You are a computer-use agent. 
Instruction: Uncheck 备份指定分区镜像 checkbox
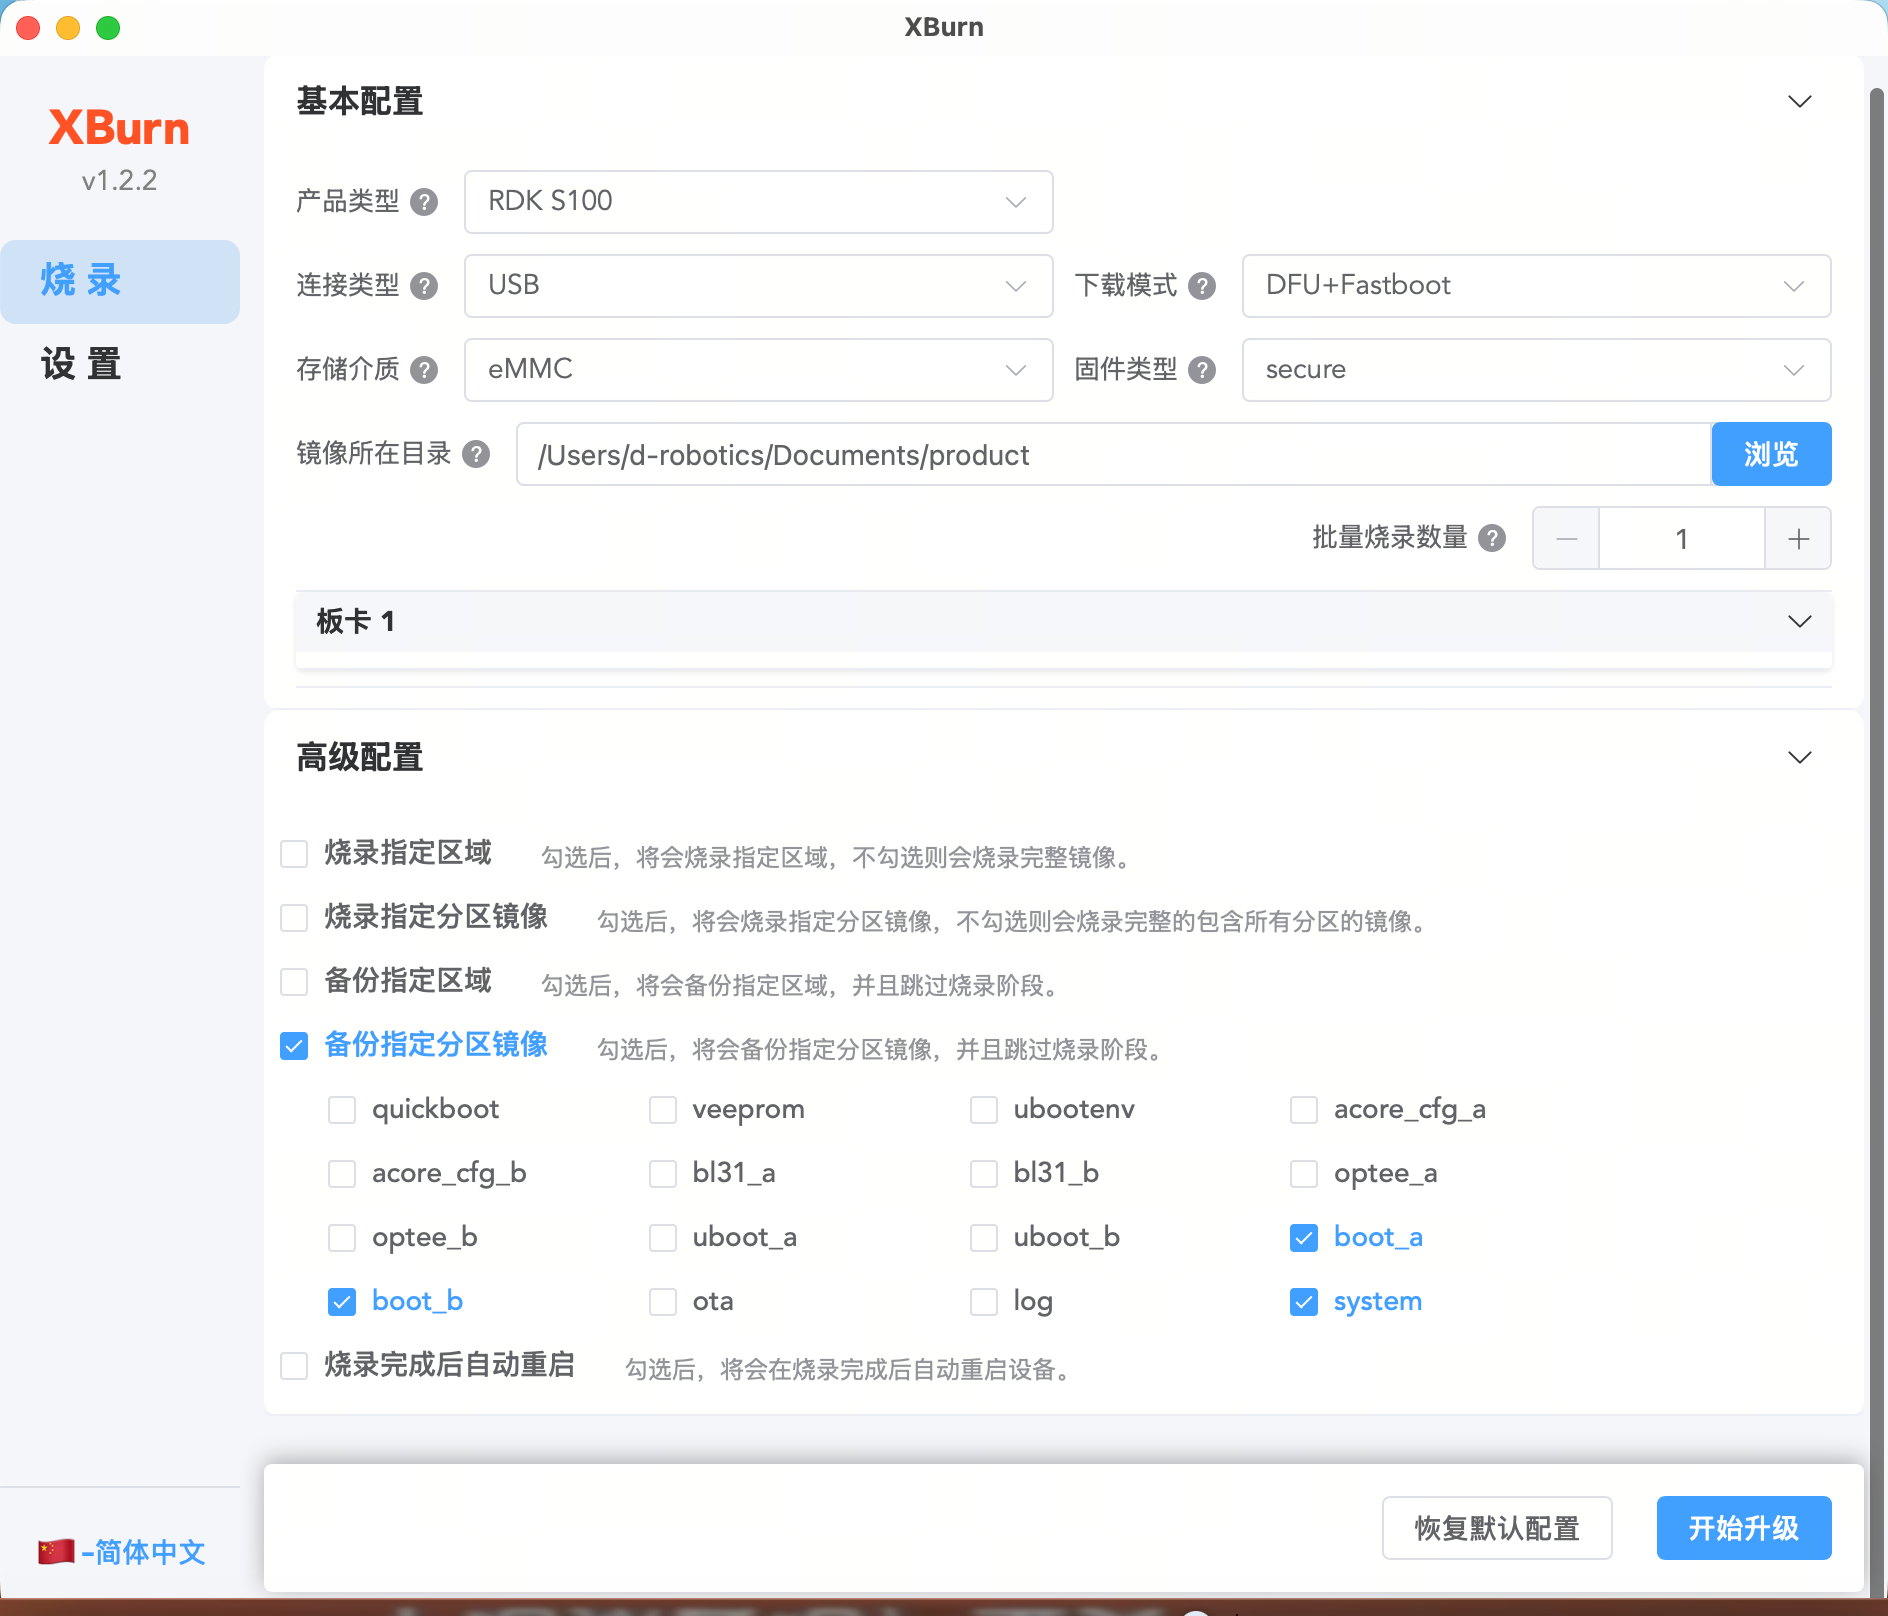(x=294, y=1046)
